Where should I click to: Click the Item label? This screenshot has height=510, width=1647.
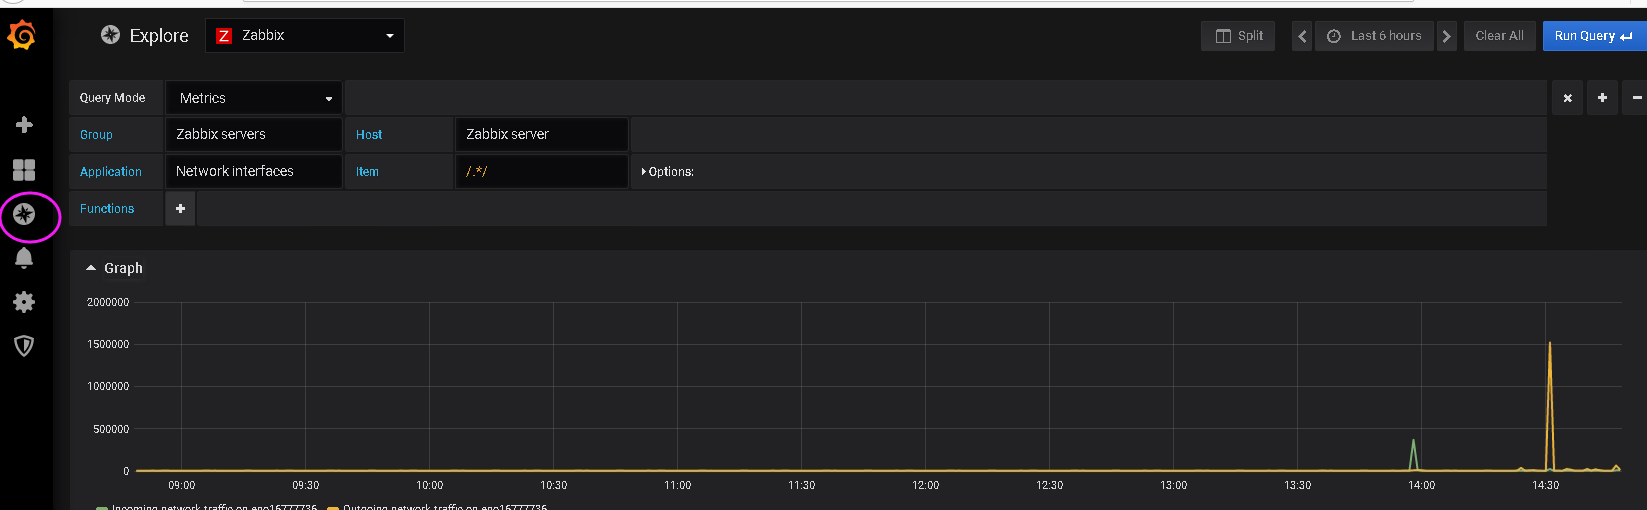coord(367,172)
